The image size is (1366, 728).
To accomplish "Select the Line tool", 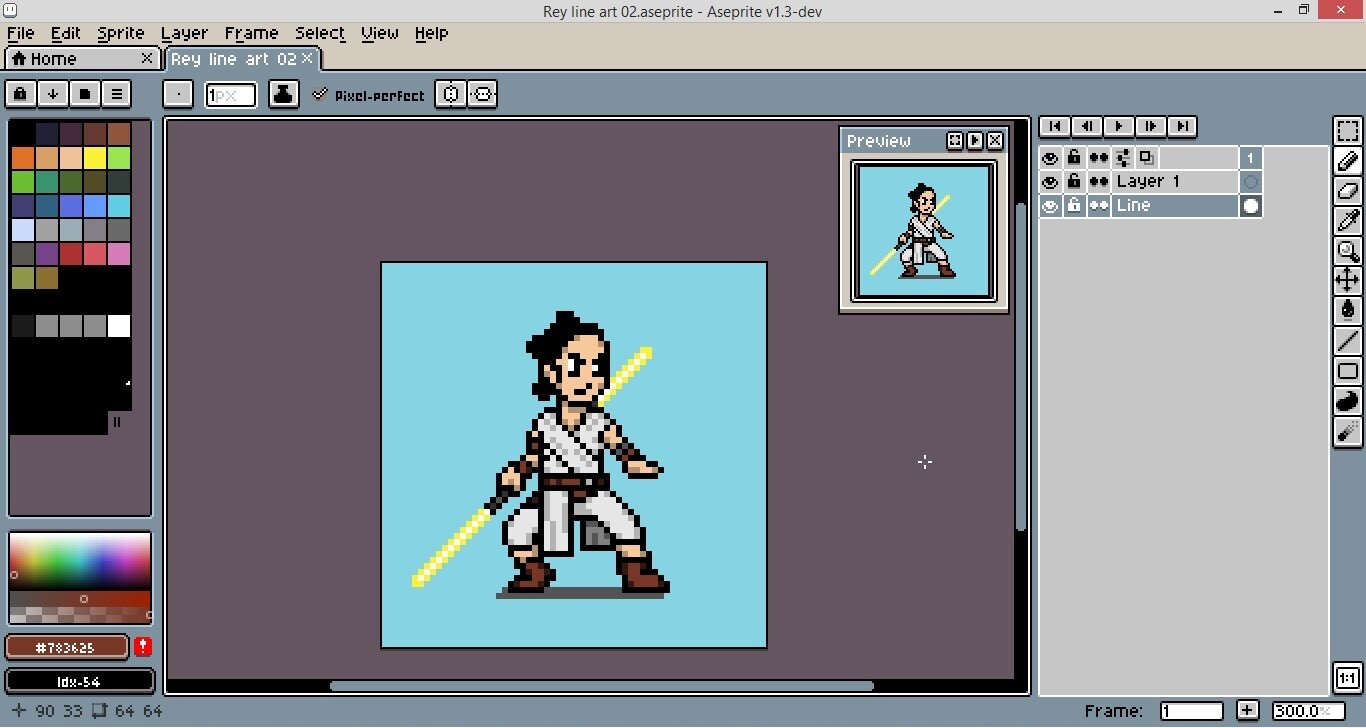I will click(x=1348, y=341).
